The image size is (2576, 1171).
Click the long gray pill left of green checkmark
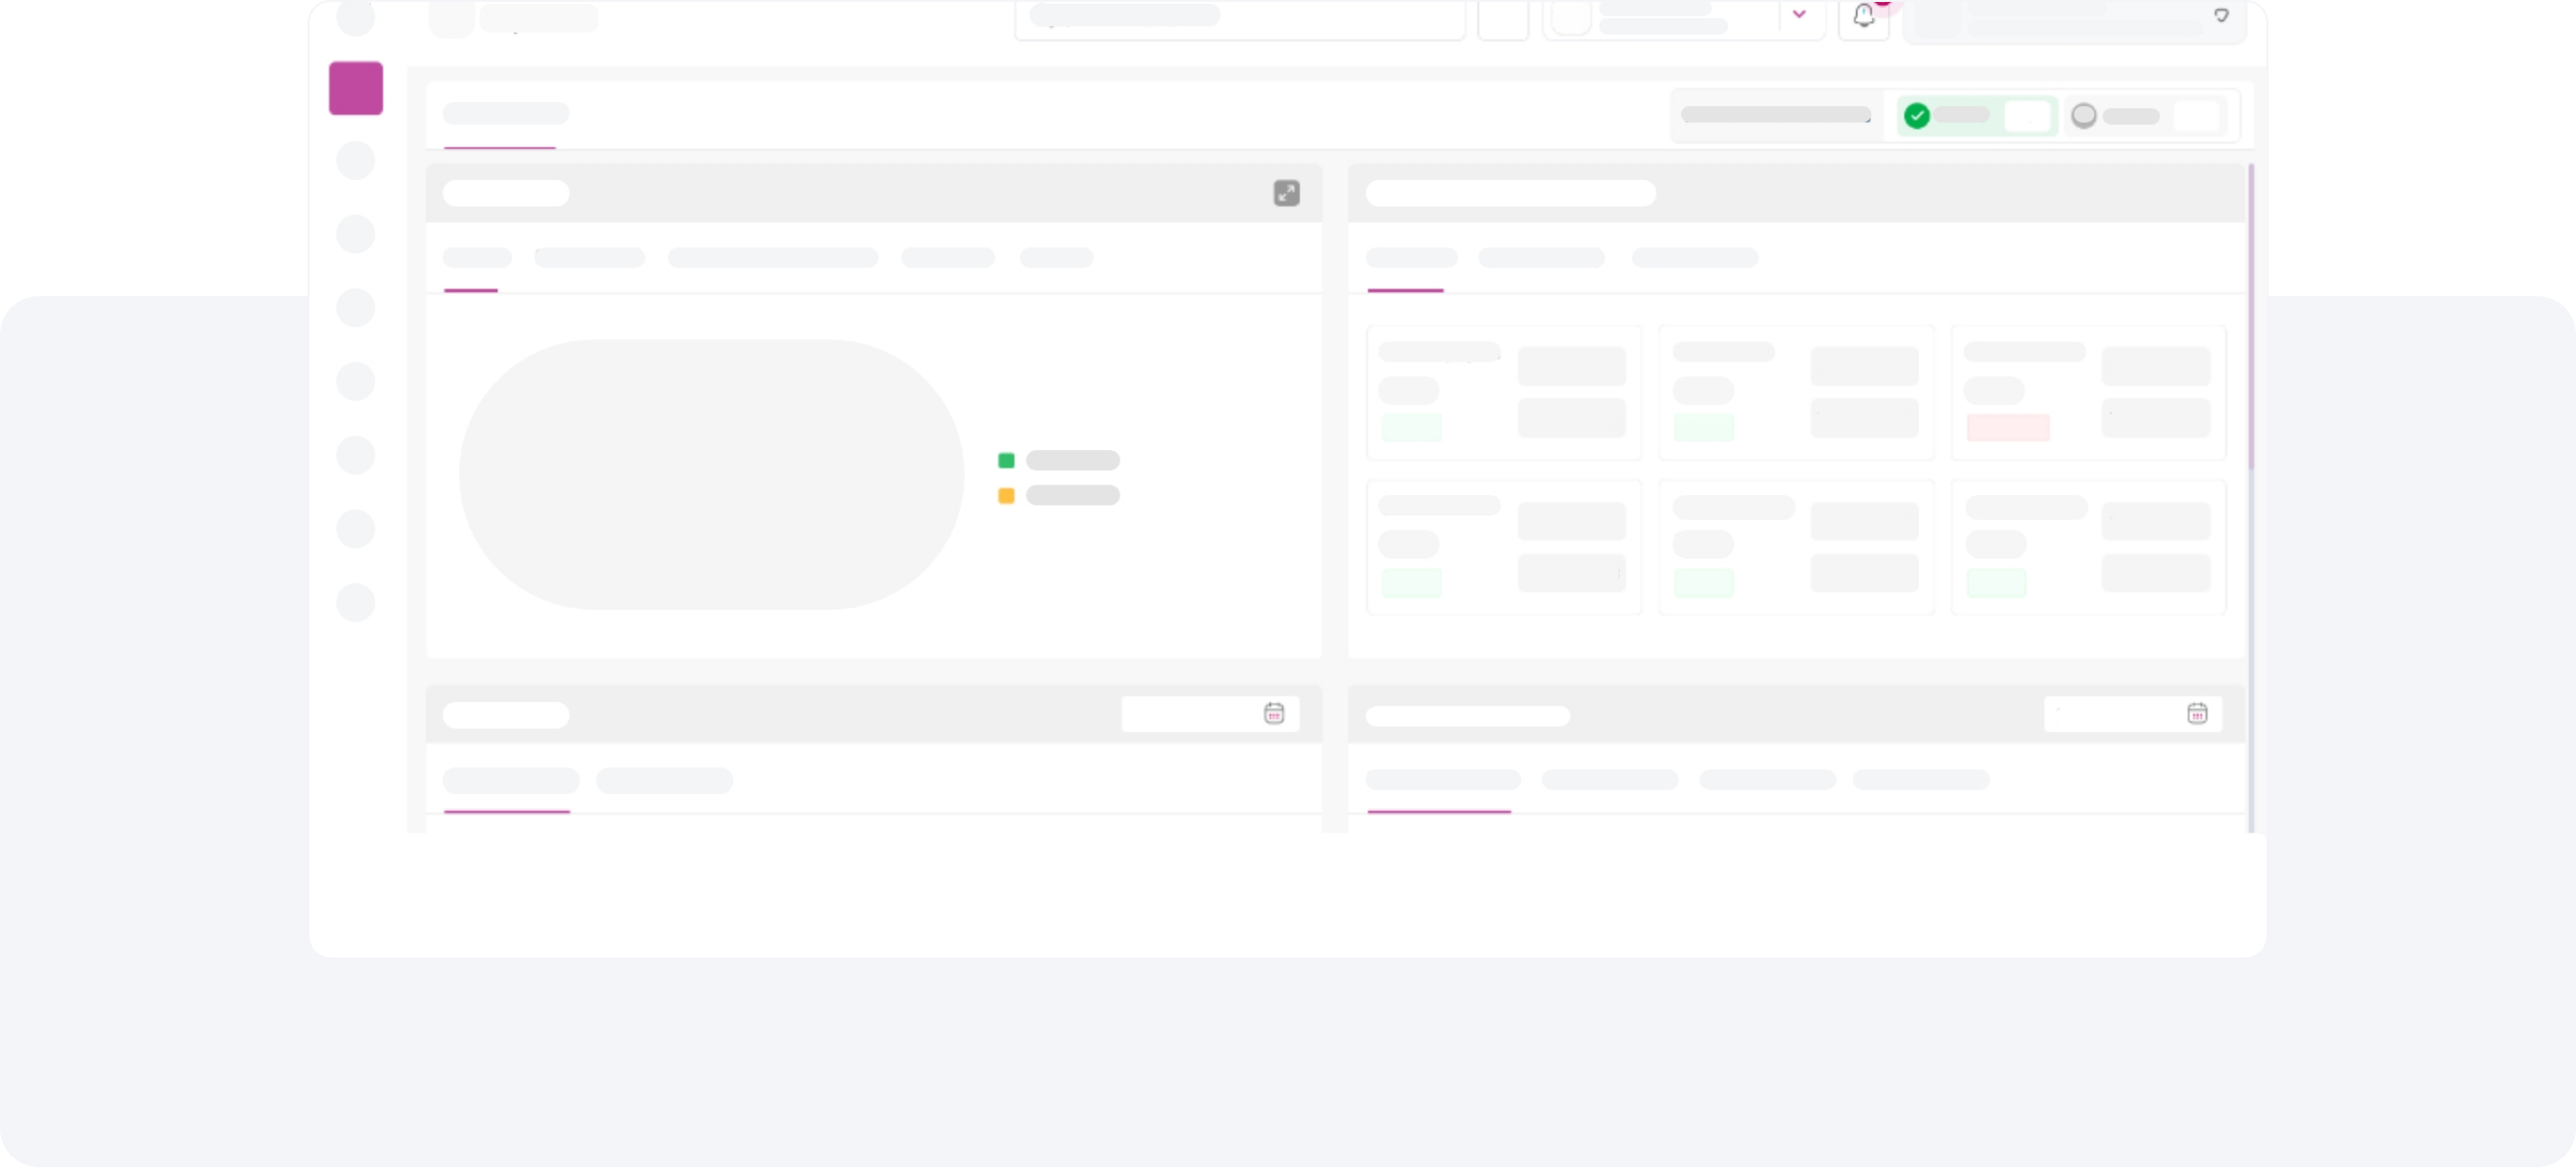1775,115
